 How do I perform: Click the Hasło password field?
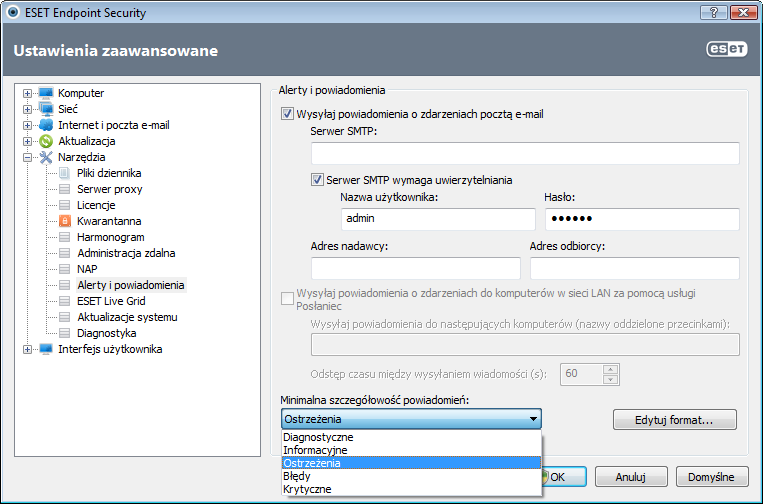642,219
